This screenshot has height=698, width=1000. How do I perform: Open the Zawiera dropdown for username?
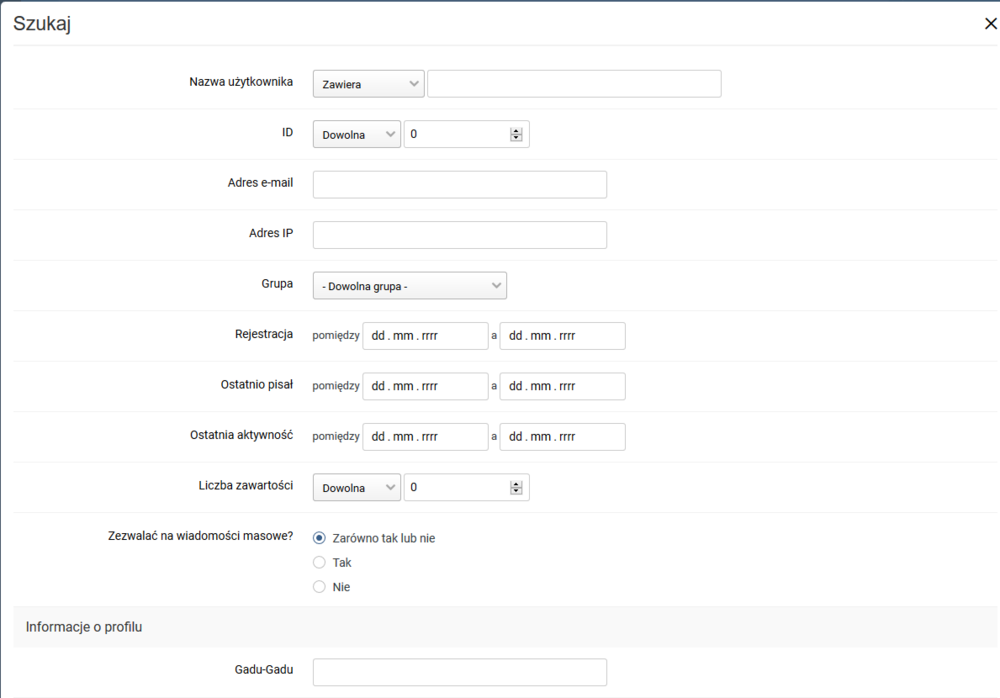[368, 84]
